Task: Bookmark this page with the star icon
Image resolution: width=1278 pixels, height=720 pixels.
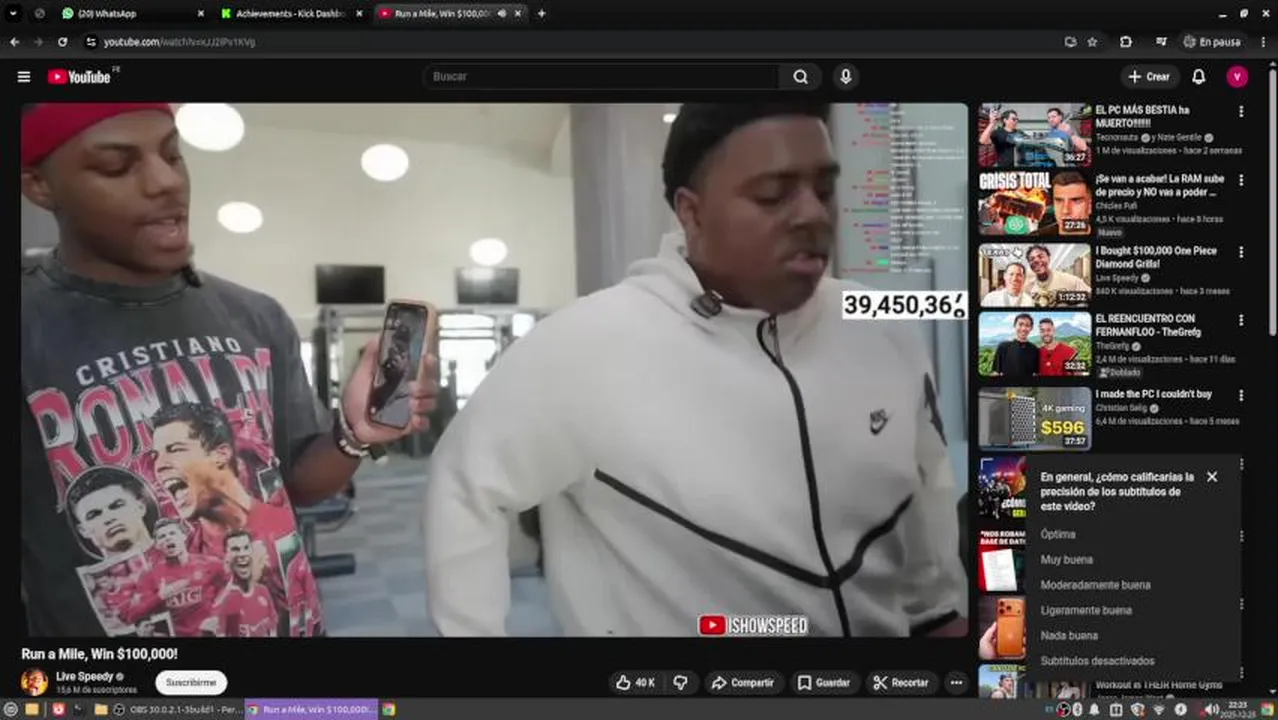Action: click(x=1092, y=42)
